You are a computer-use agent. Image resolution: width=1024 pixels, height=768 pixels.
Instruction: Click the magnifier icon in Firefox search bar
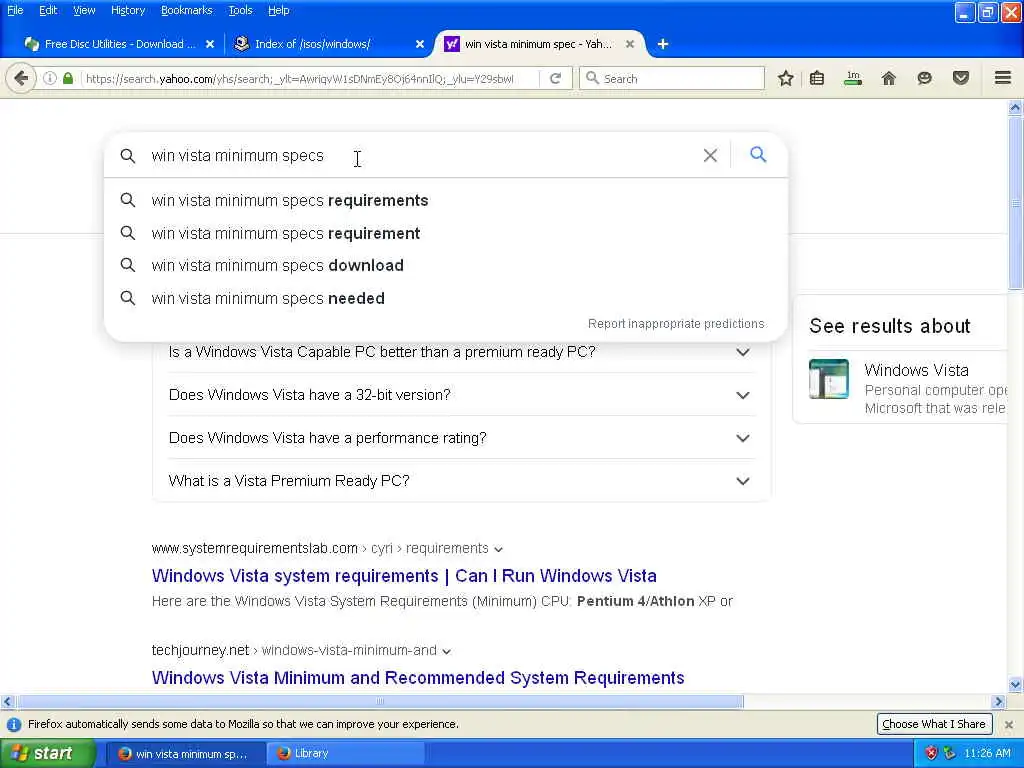pyautogui.click(x=592, y=78)
